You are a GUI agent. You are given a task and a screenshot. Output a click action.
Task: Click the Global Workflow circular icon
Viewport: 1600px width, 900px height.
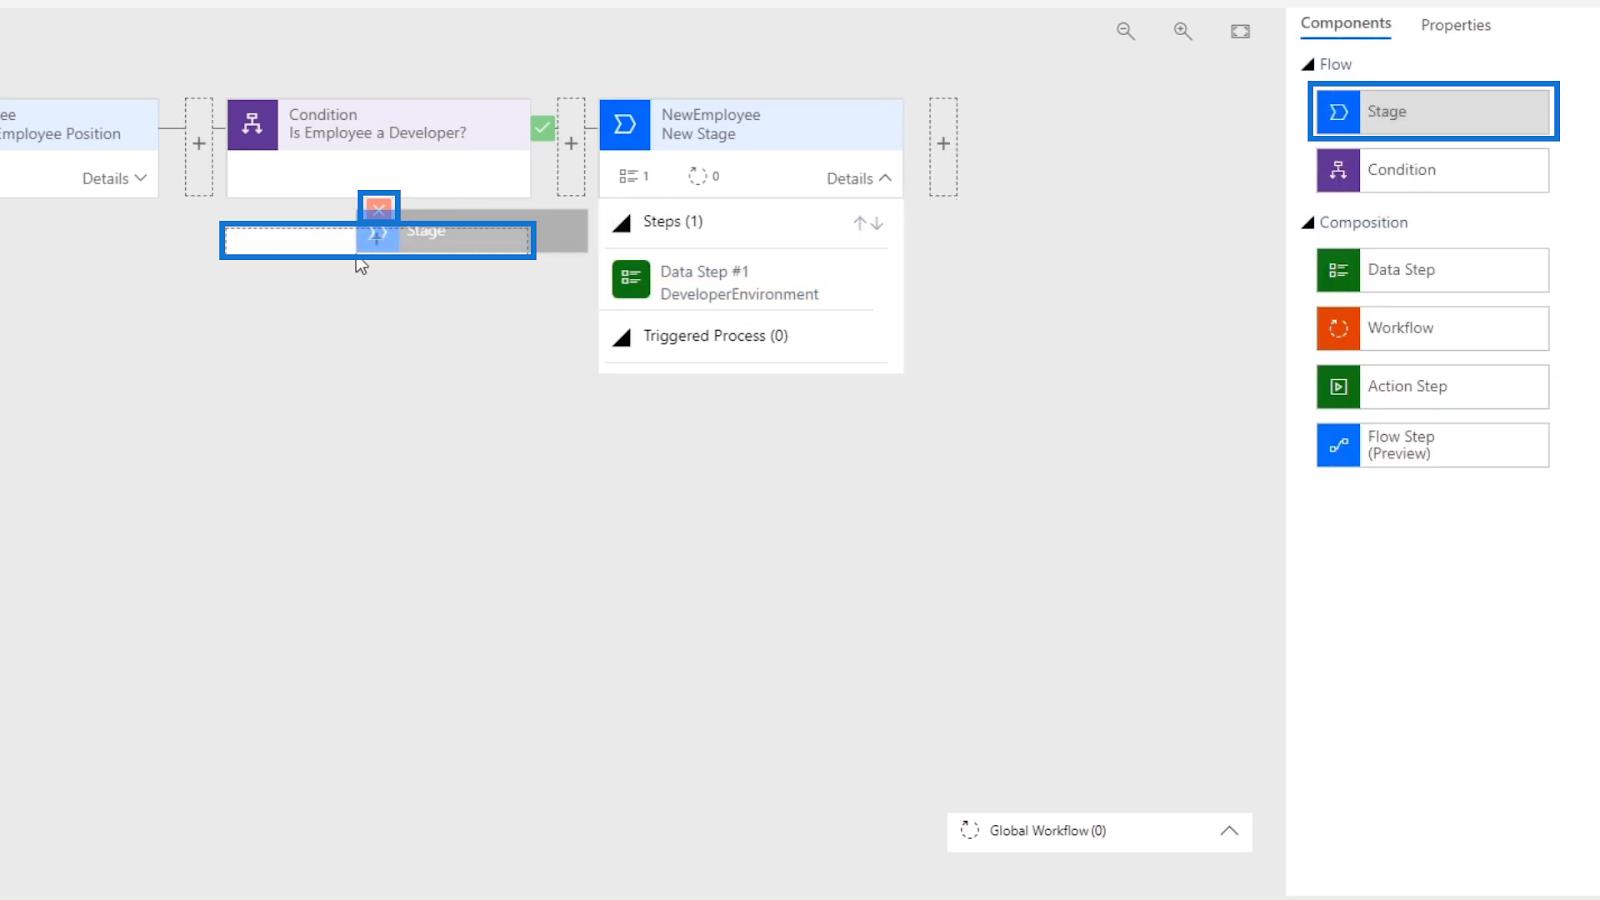[x=969, y=830]
